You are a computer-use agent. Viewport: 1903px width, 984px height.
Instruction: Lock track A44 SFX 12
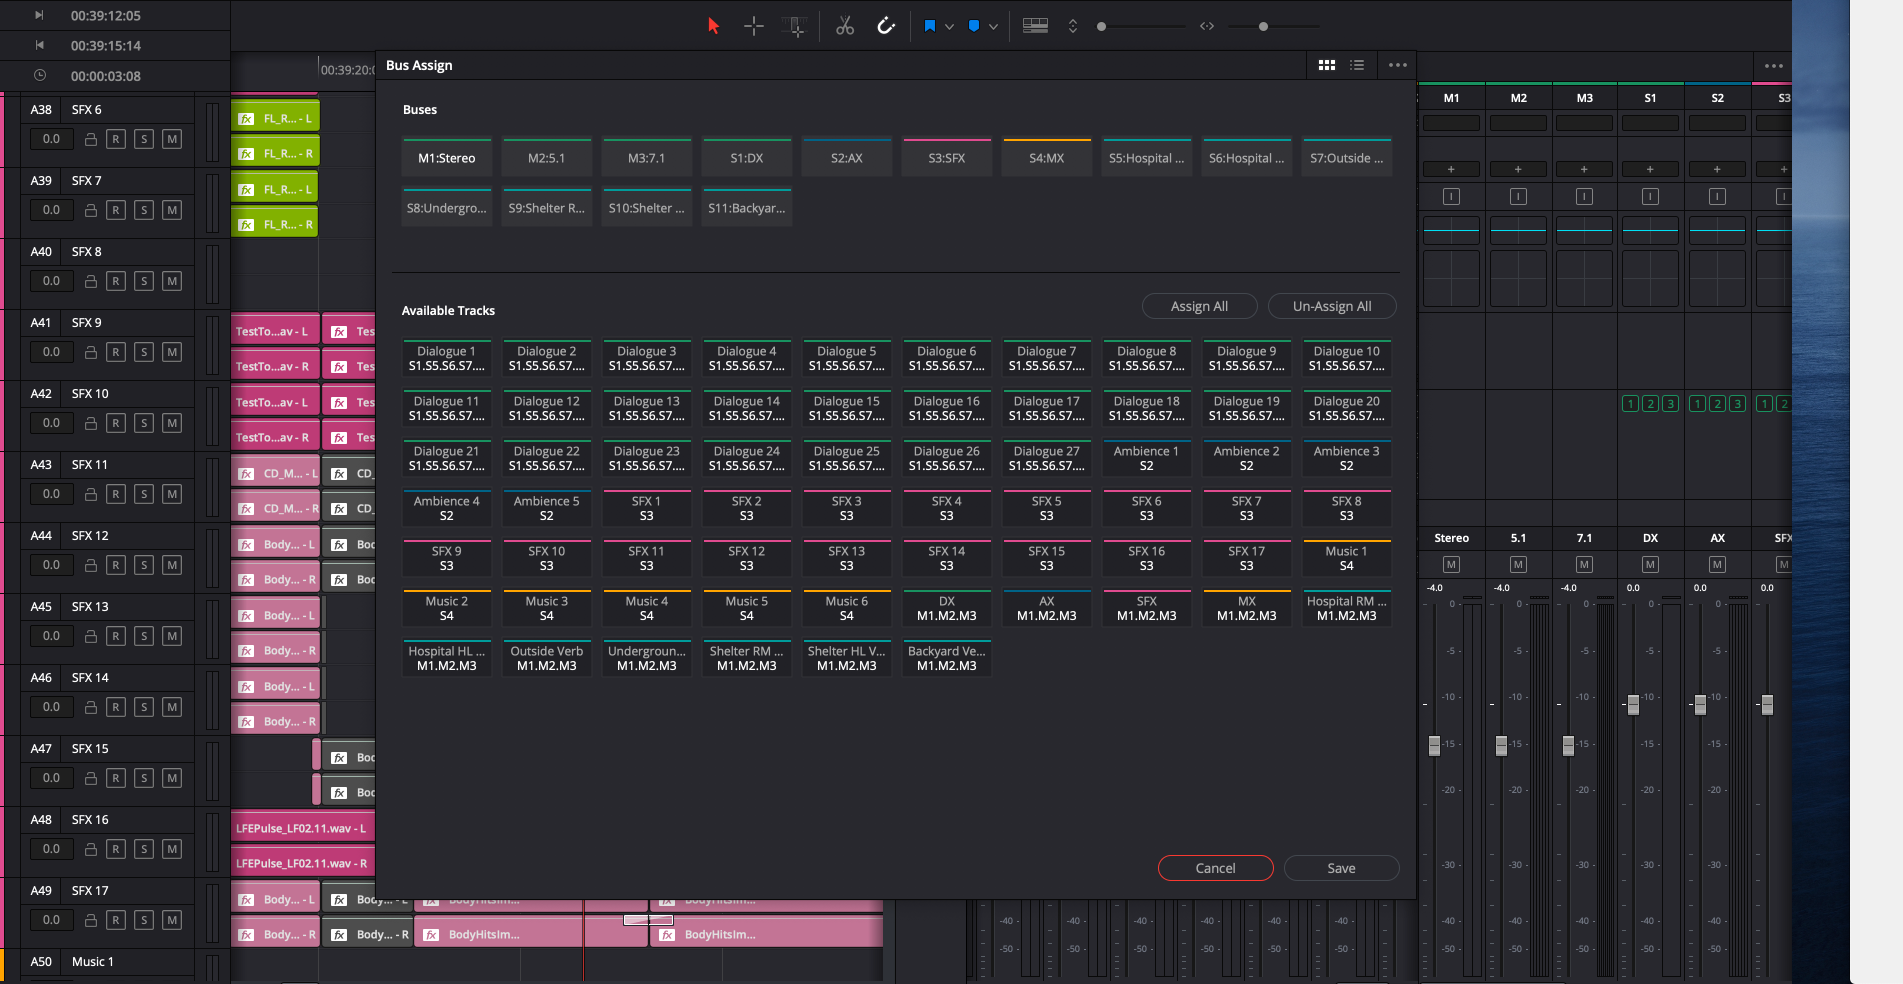90,565
